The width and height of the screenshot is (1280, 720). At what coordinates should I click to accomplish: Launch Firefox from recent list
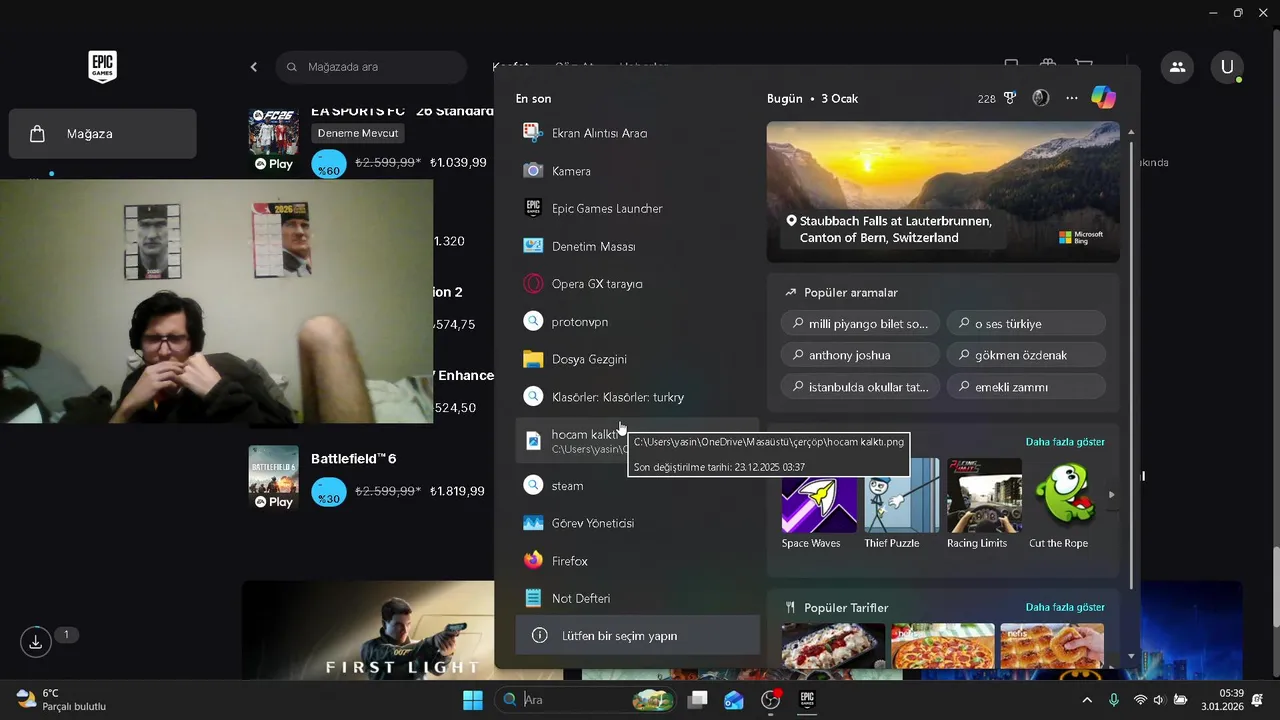point(637,561)
